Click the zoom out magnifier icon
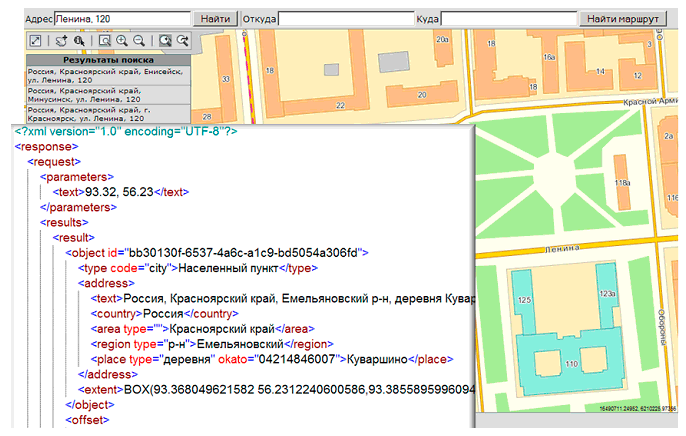 (x=139, y=40)
